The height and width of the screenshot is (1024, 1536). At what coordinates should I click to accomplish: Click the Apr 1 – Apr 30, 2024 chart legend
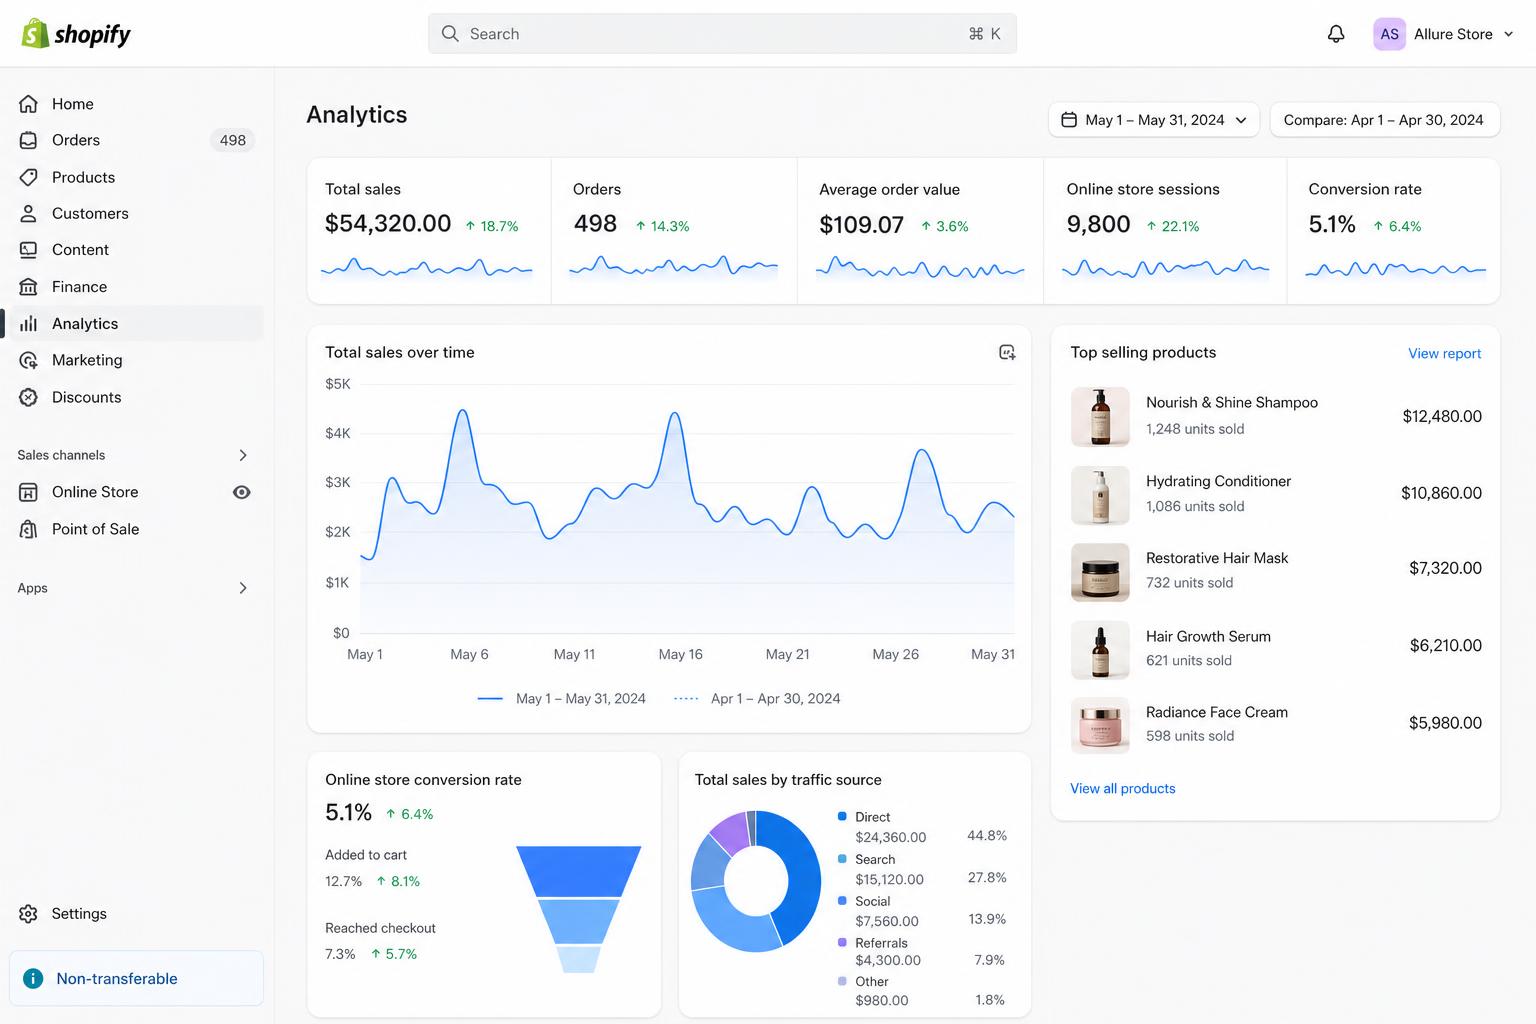coord(757,699)
